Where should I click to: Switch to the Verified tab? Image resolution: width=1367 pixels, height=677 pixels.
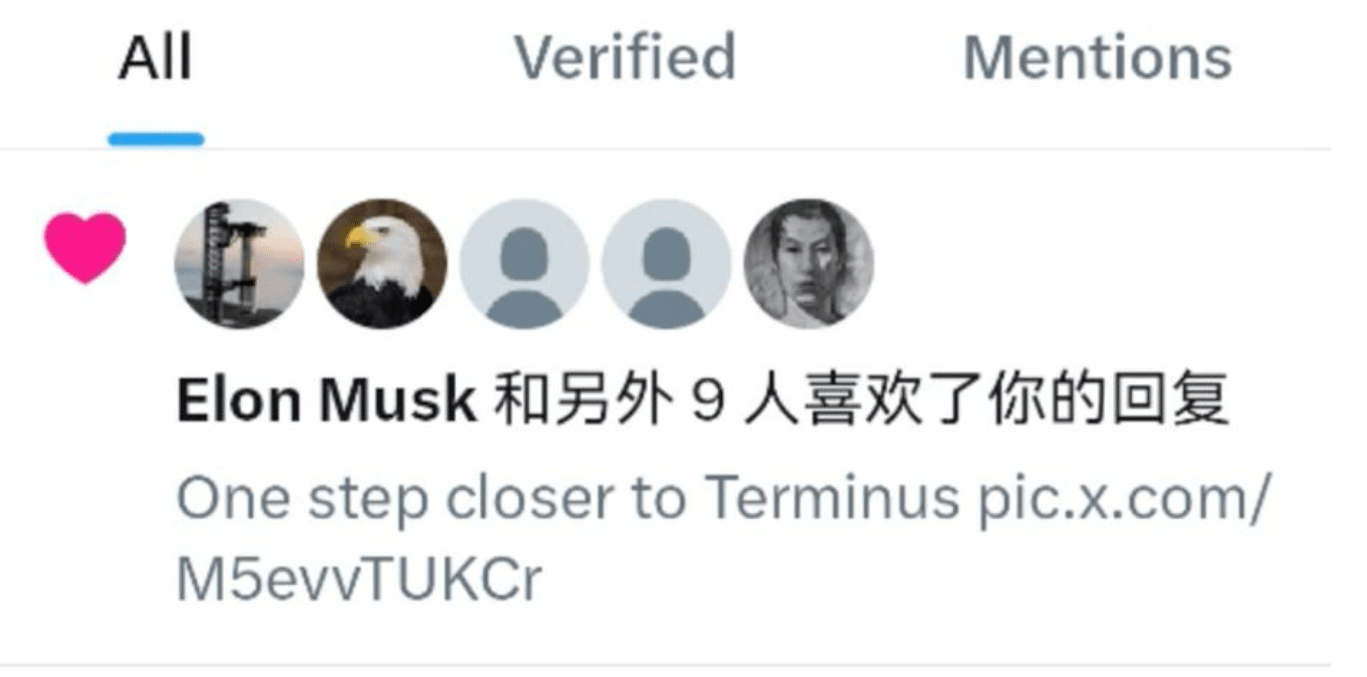625,58
